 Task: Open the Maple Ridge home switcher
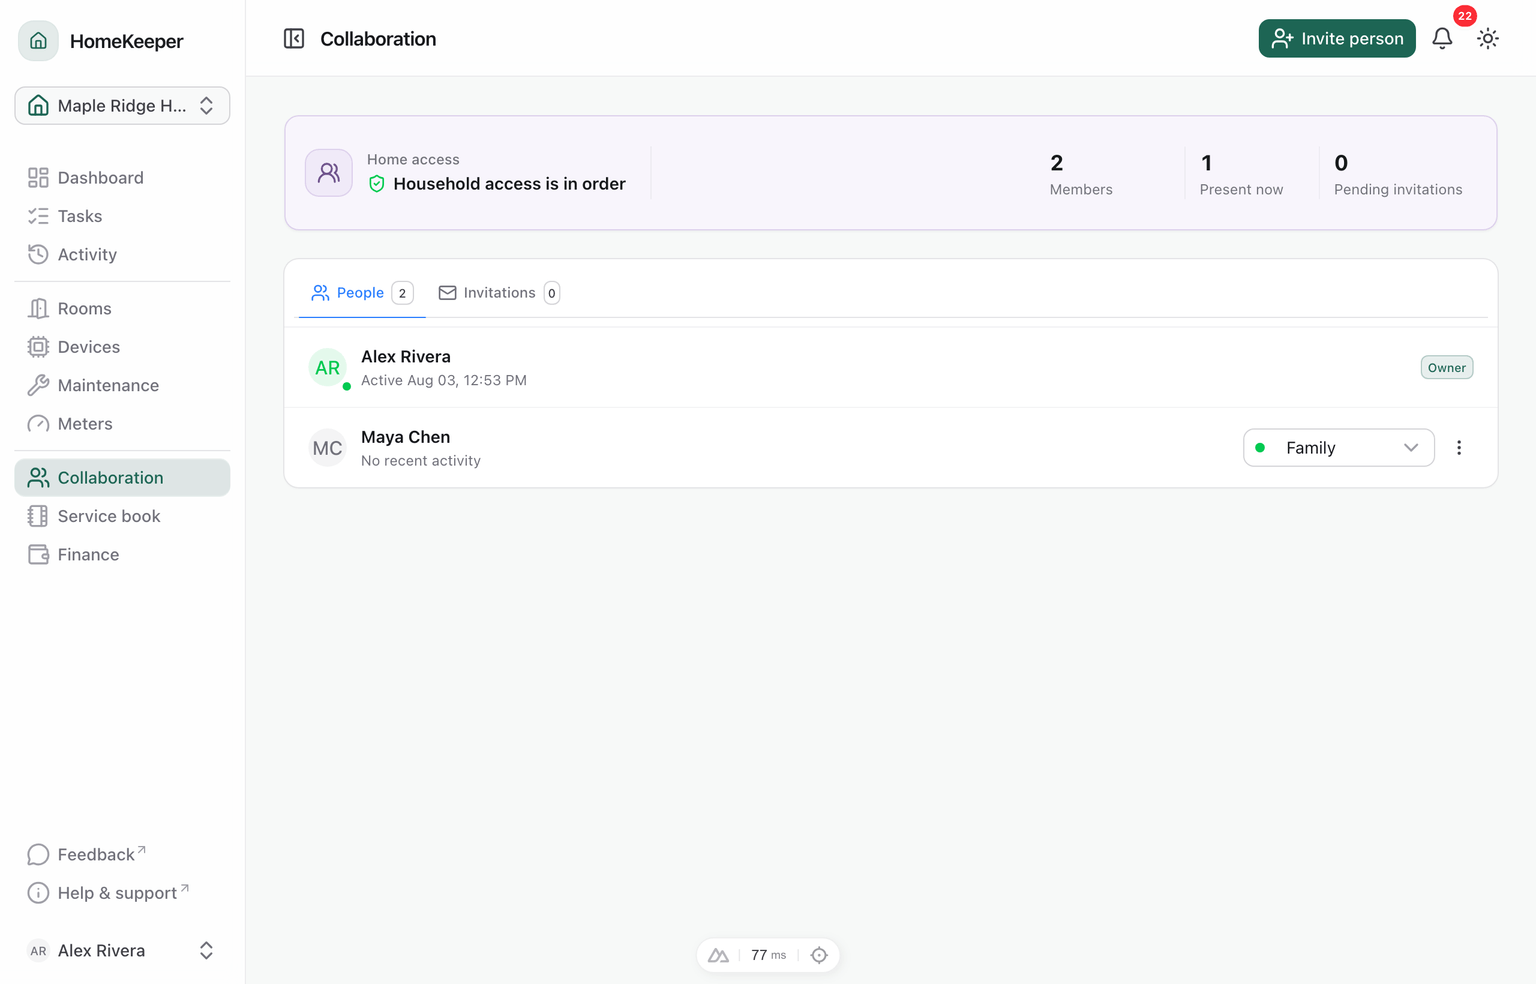pyautogui.click(x=122, y=106)
